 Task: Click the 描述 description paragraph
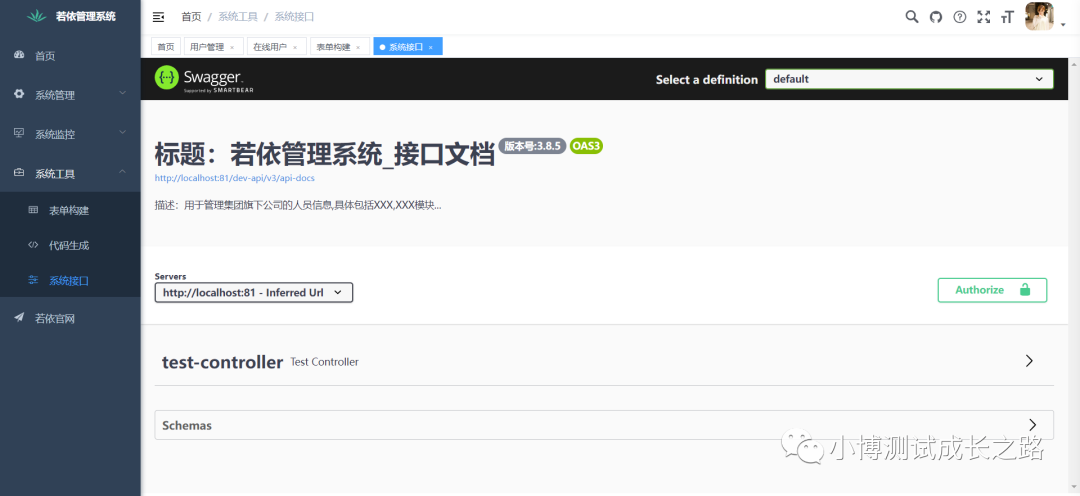(x=298, y=205)
